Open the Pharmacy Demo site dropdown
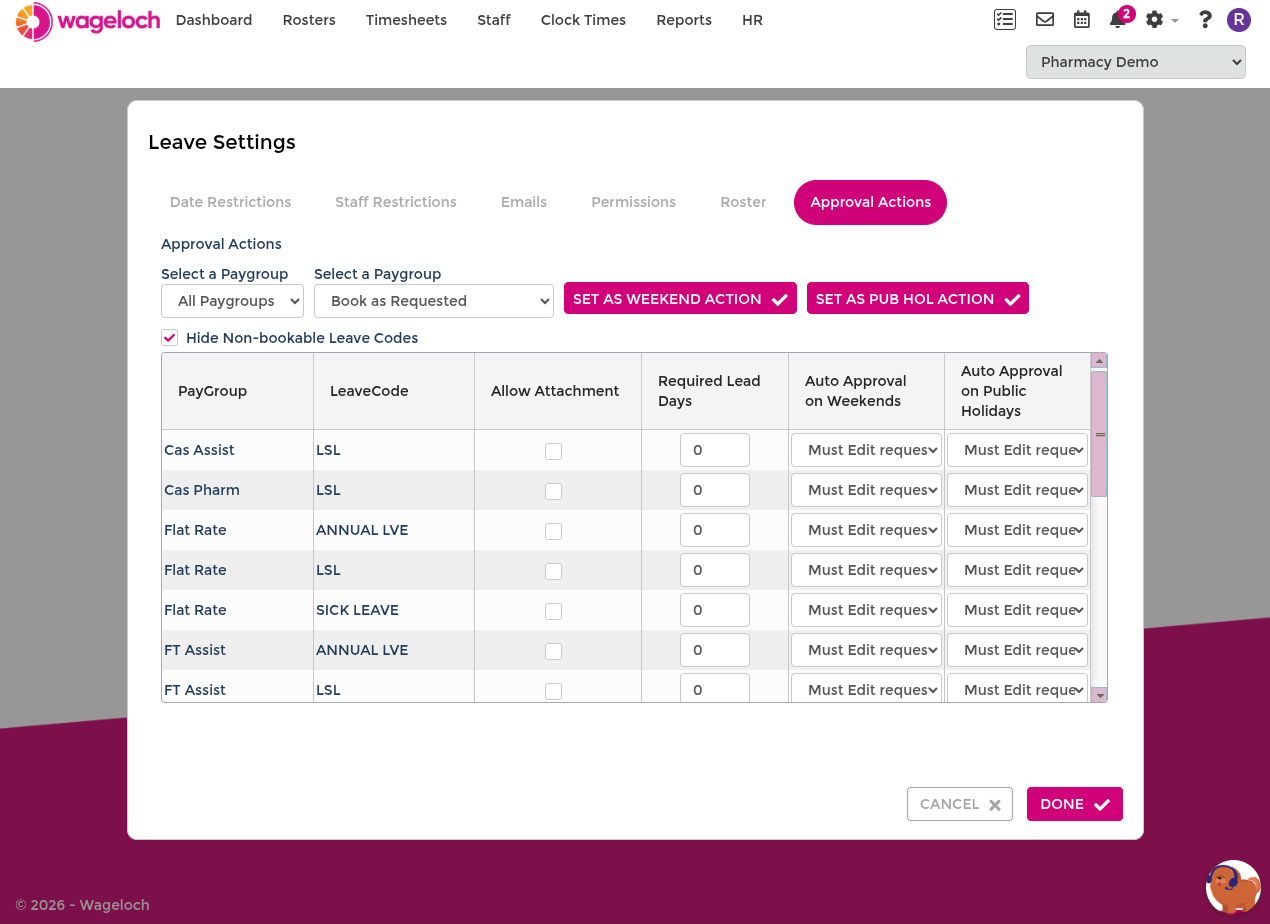1270x924 pixels. click(x=1136, y=62)
